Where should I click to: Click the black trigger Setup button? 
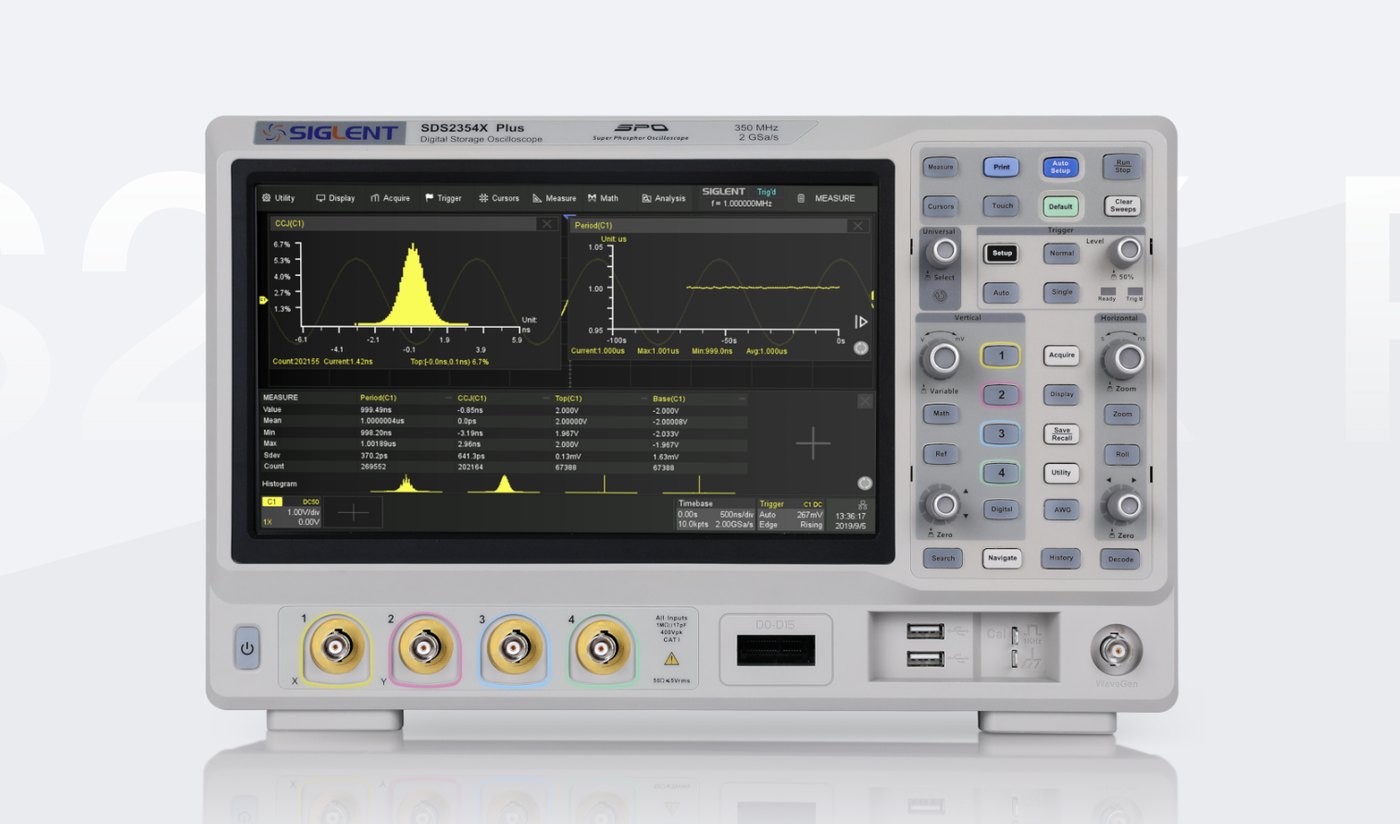(x=1002, y=253)
